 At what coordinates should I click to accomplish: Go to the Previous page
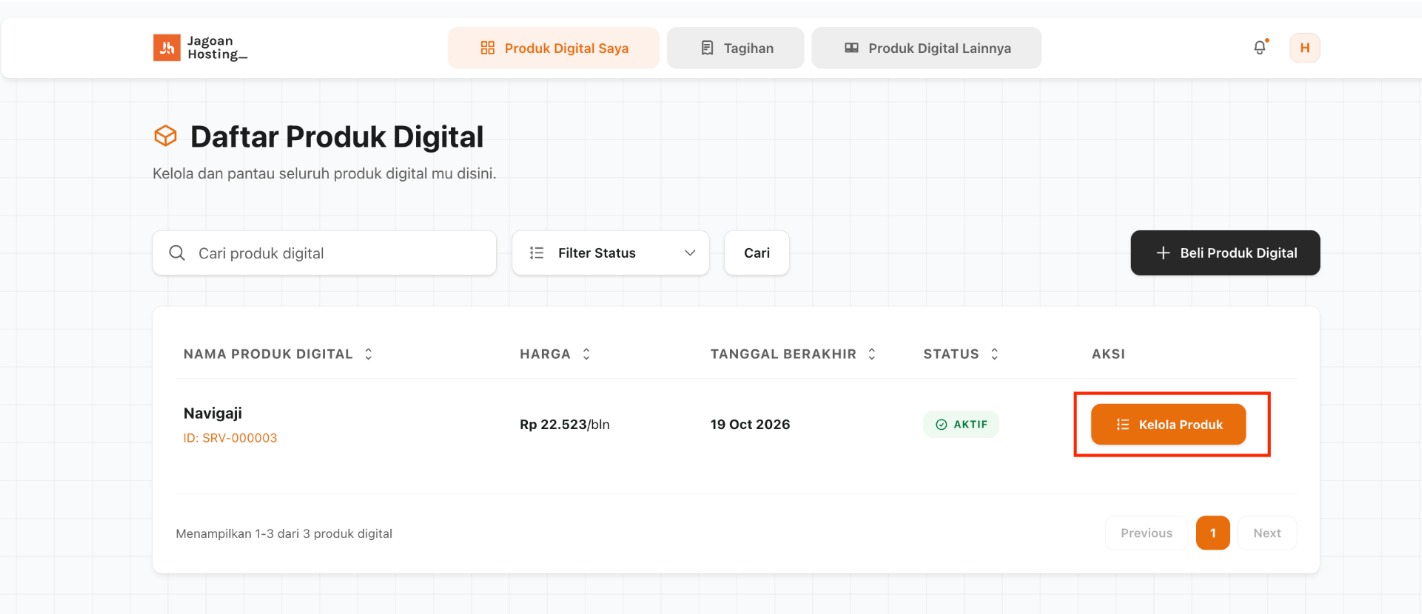(x=1146, y=533)
